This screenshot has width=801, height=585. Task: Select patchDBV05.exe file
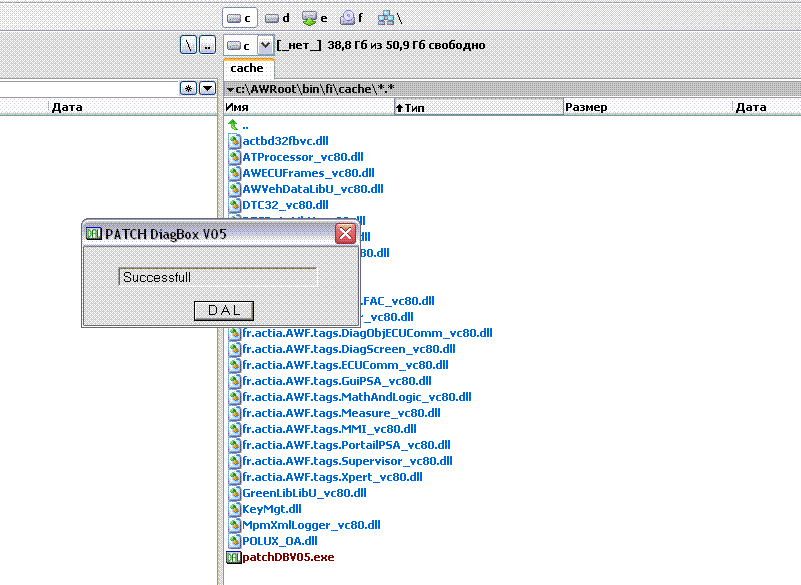(x=288, y=557)
